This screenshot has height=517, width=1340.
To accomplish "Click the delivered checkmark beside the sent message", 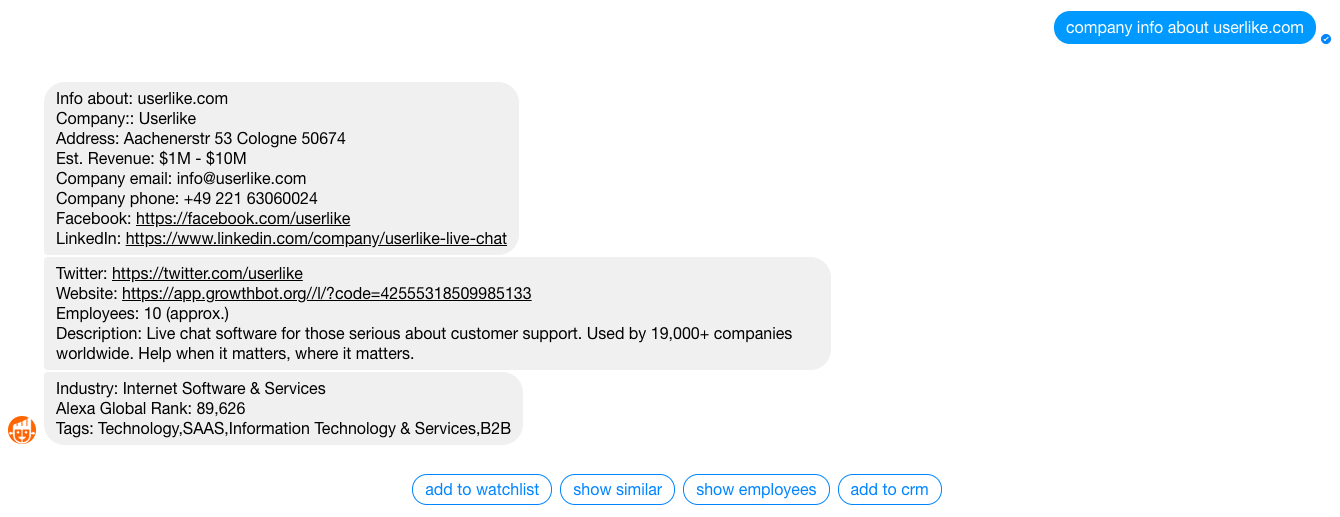I will [x=1326, y=39].
